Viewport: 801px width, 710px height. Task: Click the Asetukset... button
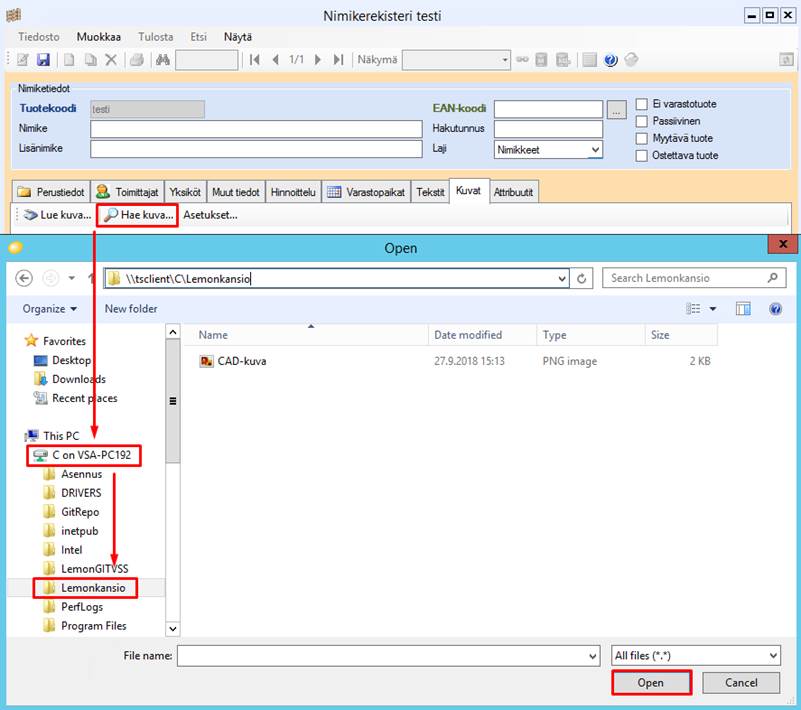click(210, 215)
